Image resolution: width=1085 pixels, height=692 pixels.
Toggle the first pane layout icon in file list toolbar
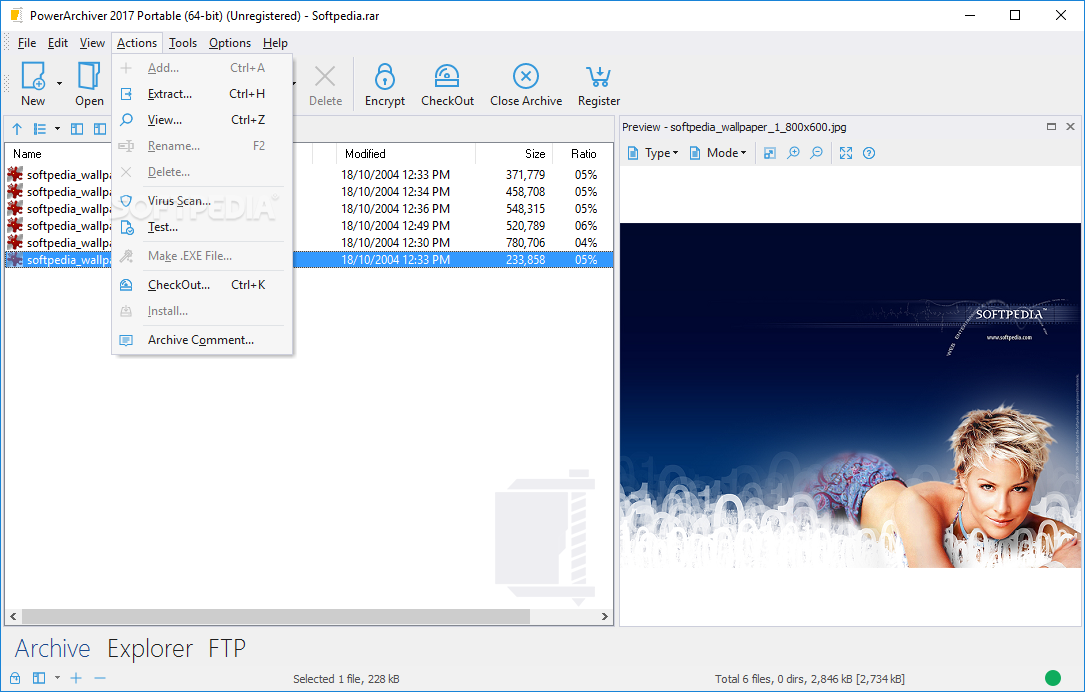coord(78,129)
